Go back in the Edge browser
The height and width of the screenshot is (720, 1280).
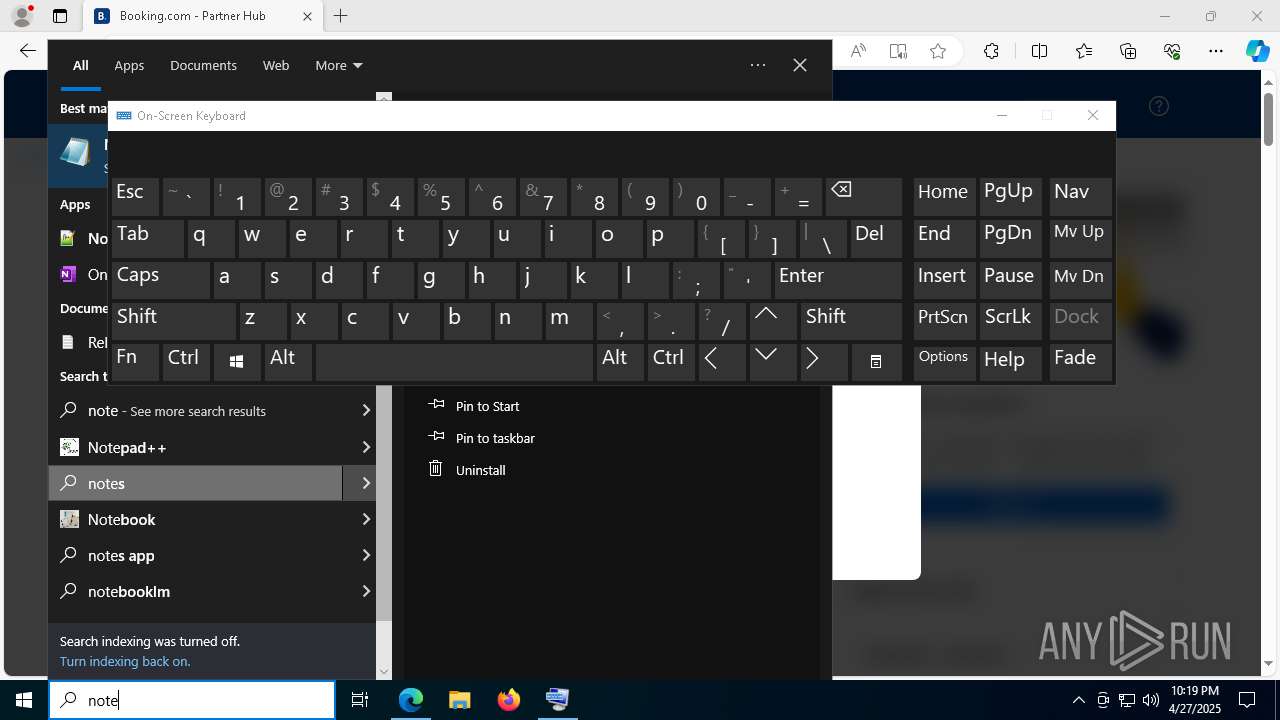pyautogui.click(x=27, y=51)
